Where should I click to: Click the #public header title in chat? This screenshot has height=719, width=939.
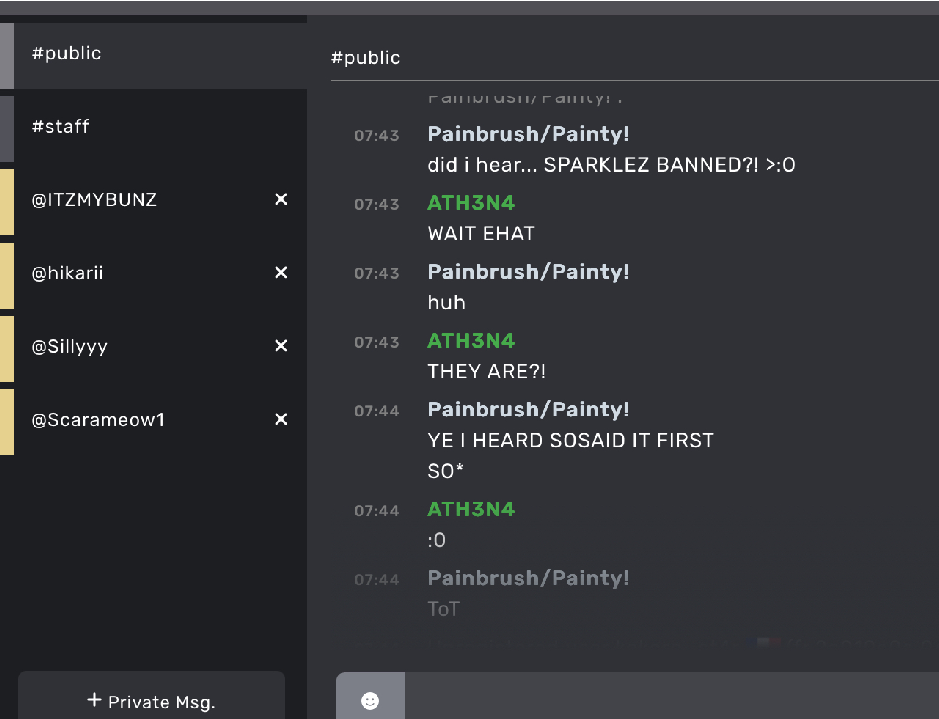click(365, 58)
